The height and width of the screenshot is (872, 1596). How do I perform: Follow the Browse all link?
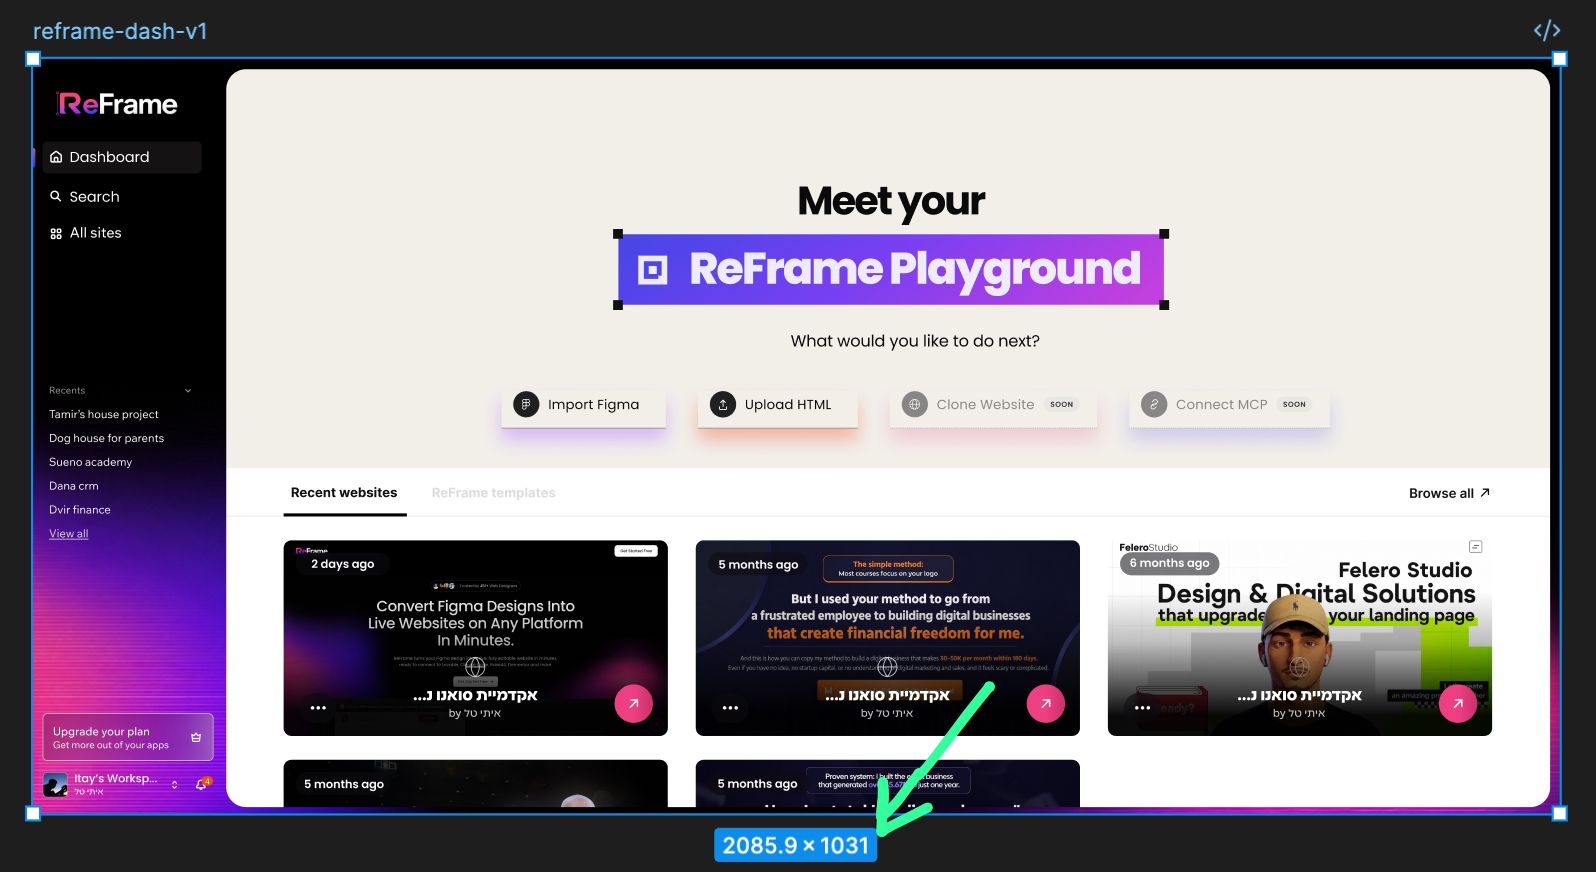point(1449,493)
